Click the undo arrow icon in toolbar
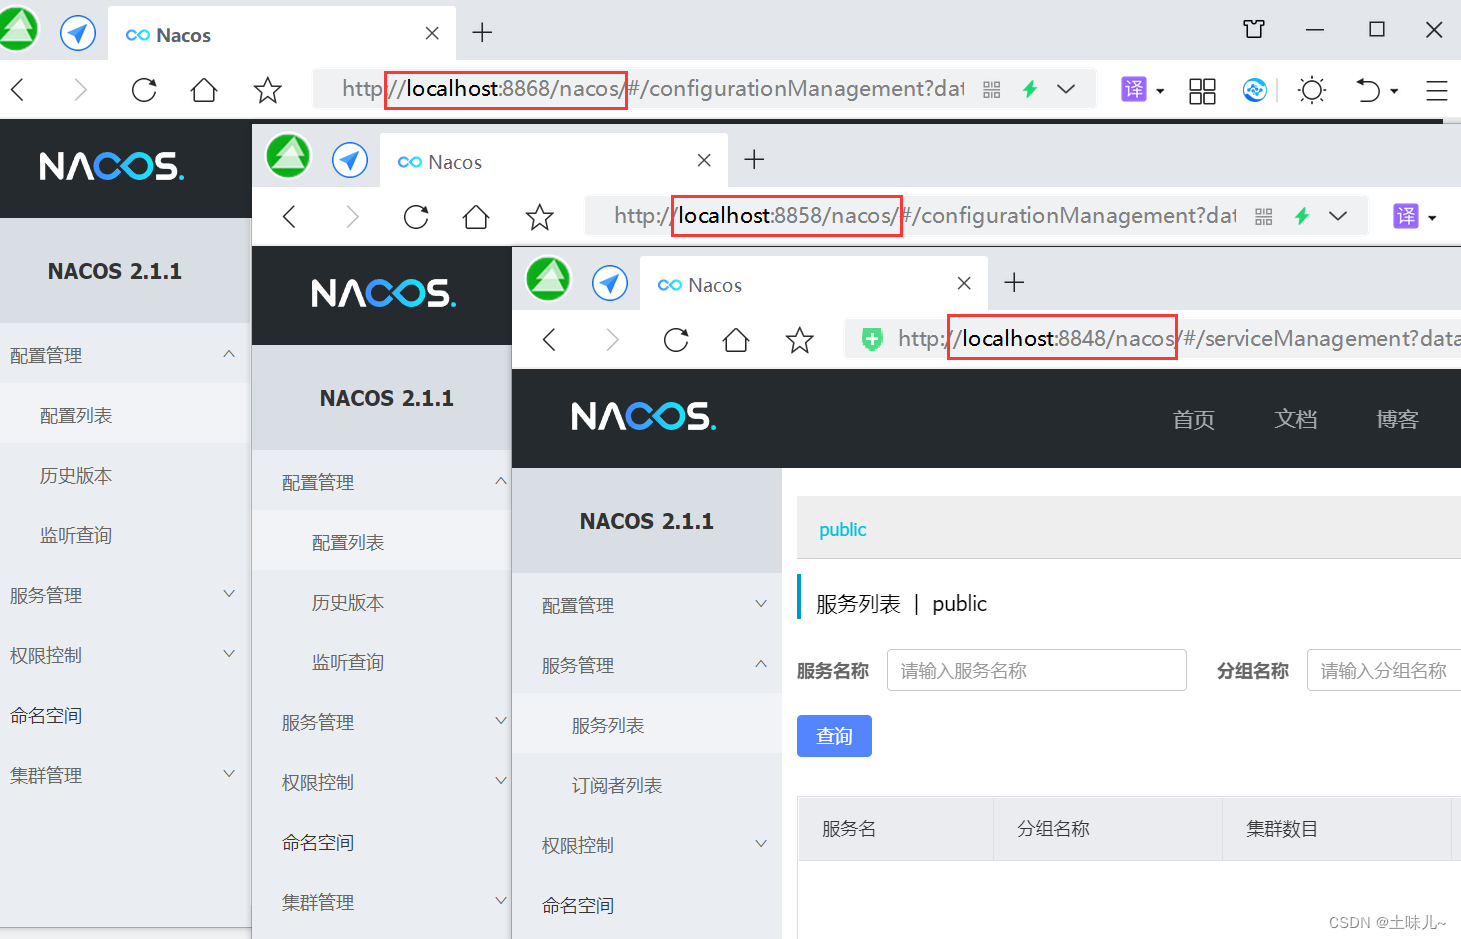The image size is (1461, 939). (x=1368, y=90)
